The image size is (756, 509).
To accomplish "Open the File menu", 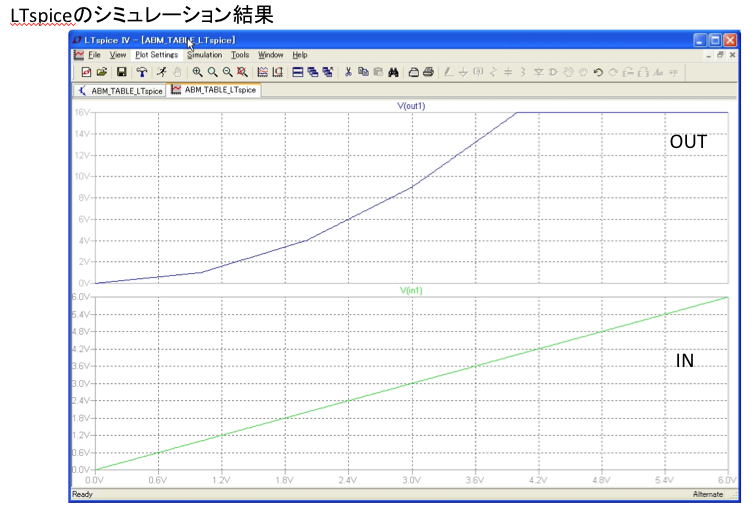I will (94, 55).
